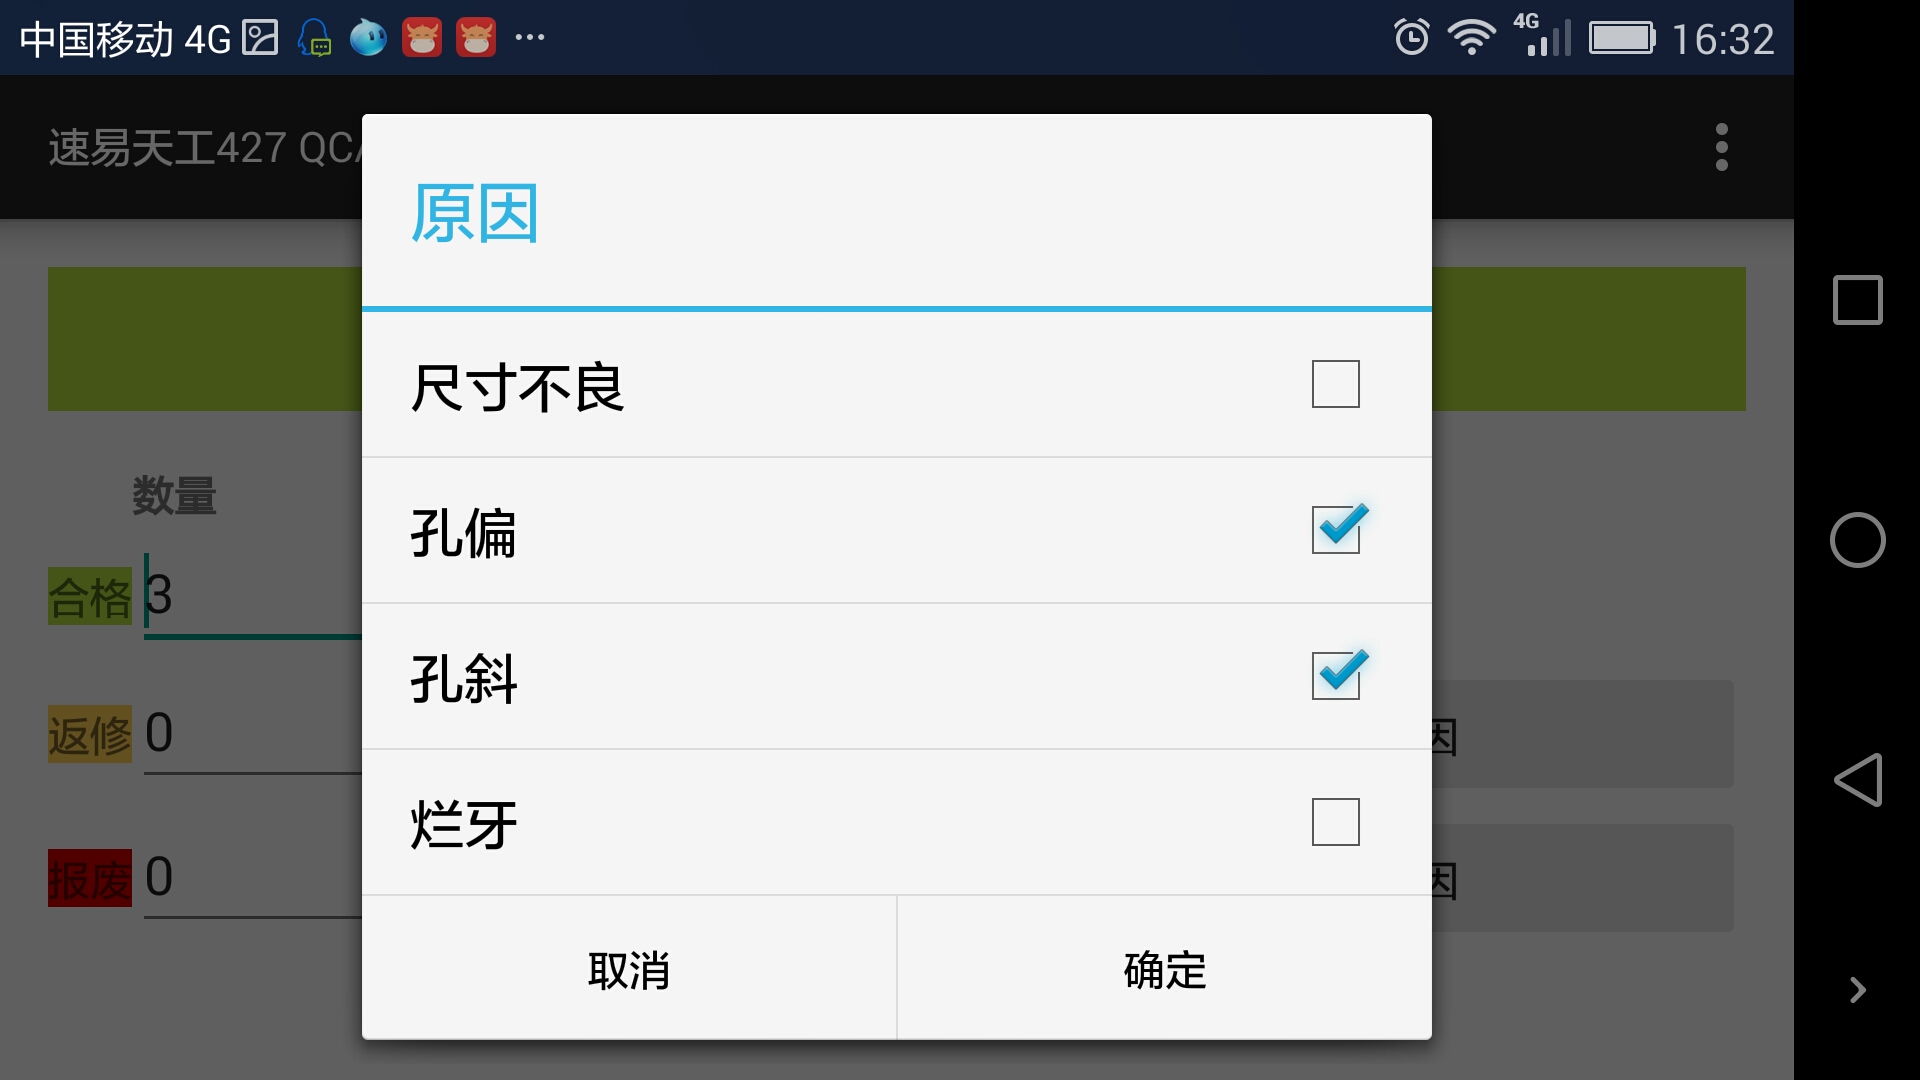Confirm with the 确定 button
The width and height of the screenshot is (1920, 1080).
(1165, 969)
